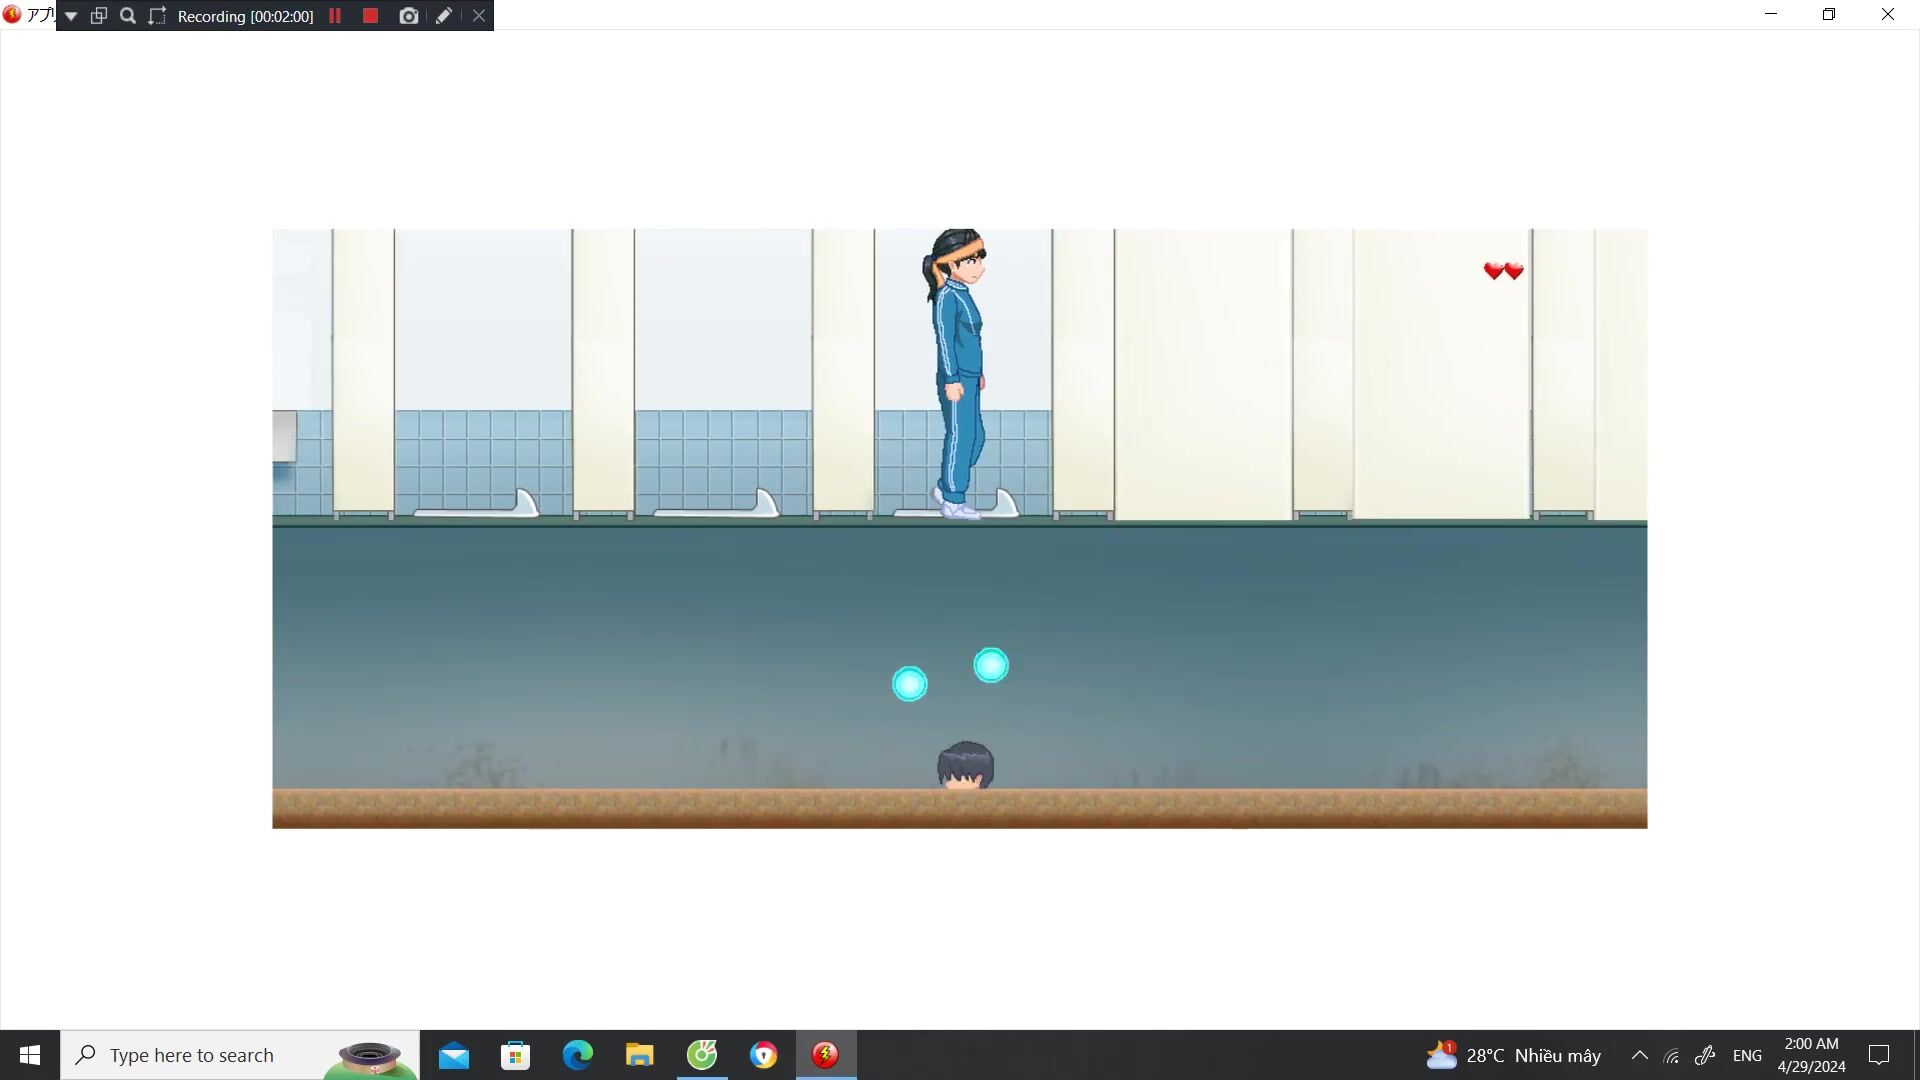Open the weather widget showing 28°C
This screenshot has width=1920, height=1080.
1514,1055
